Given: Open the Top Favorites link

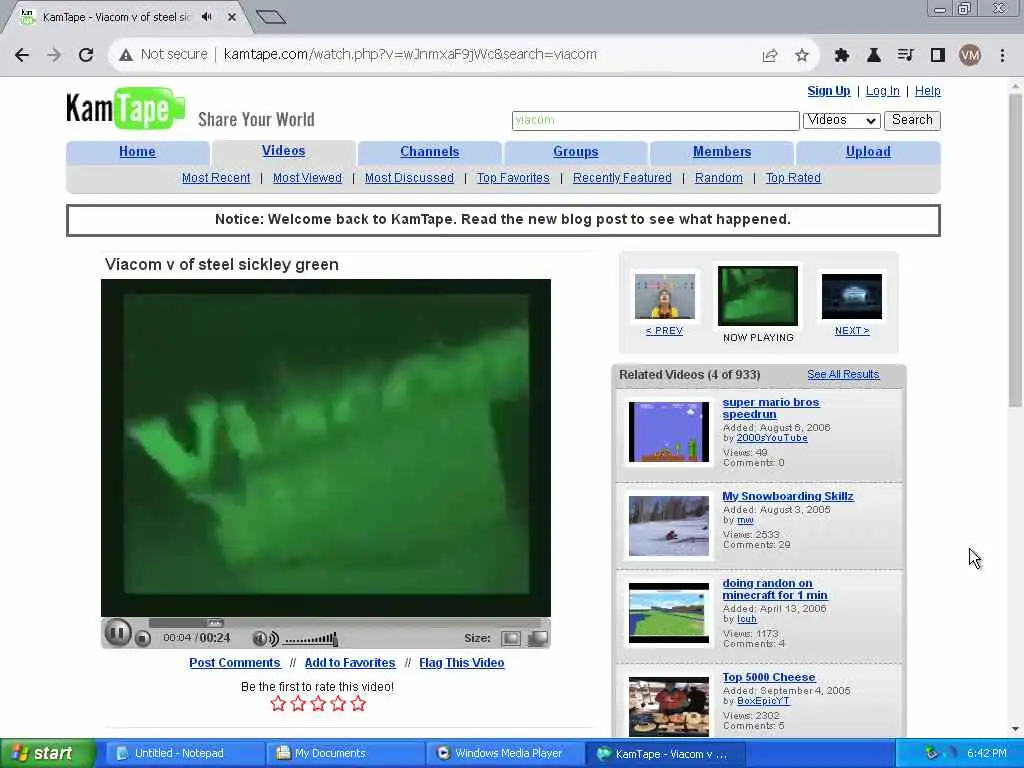Looking at the screenshot, I should tap(513, 178).
